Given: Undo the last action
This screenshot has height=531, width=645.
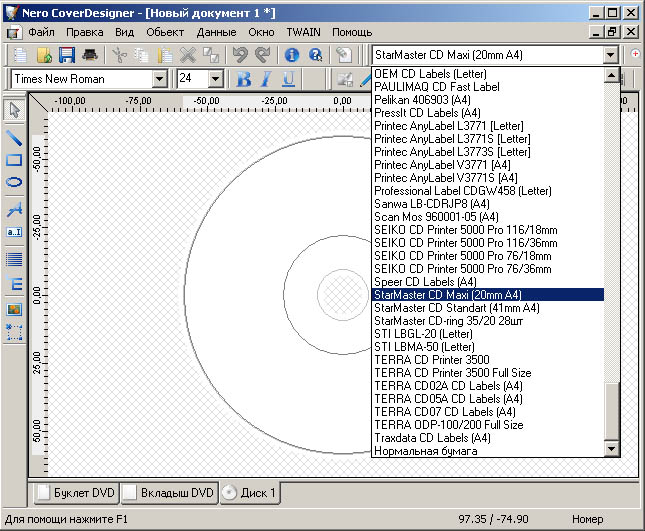Looking at the screenshot, I should point(240,55).
